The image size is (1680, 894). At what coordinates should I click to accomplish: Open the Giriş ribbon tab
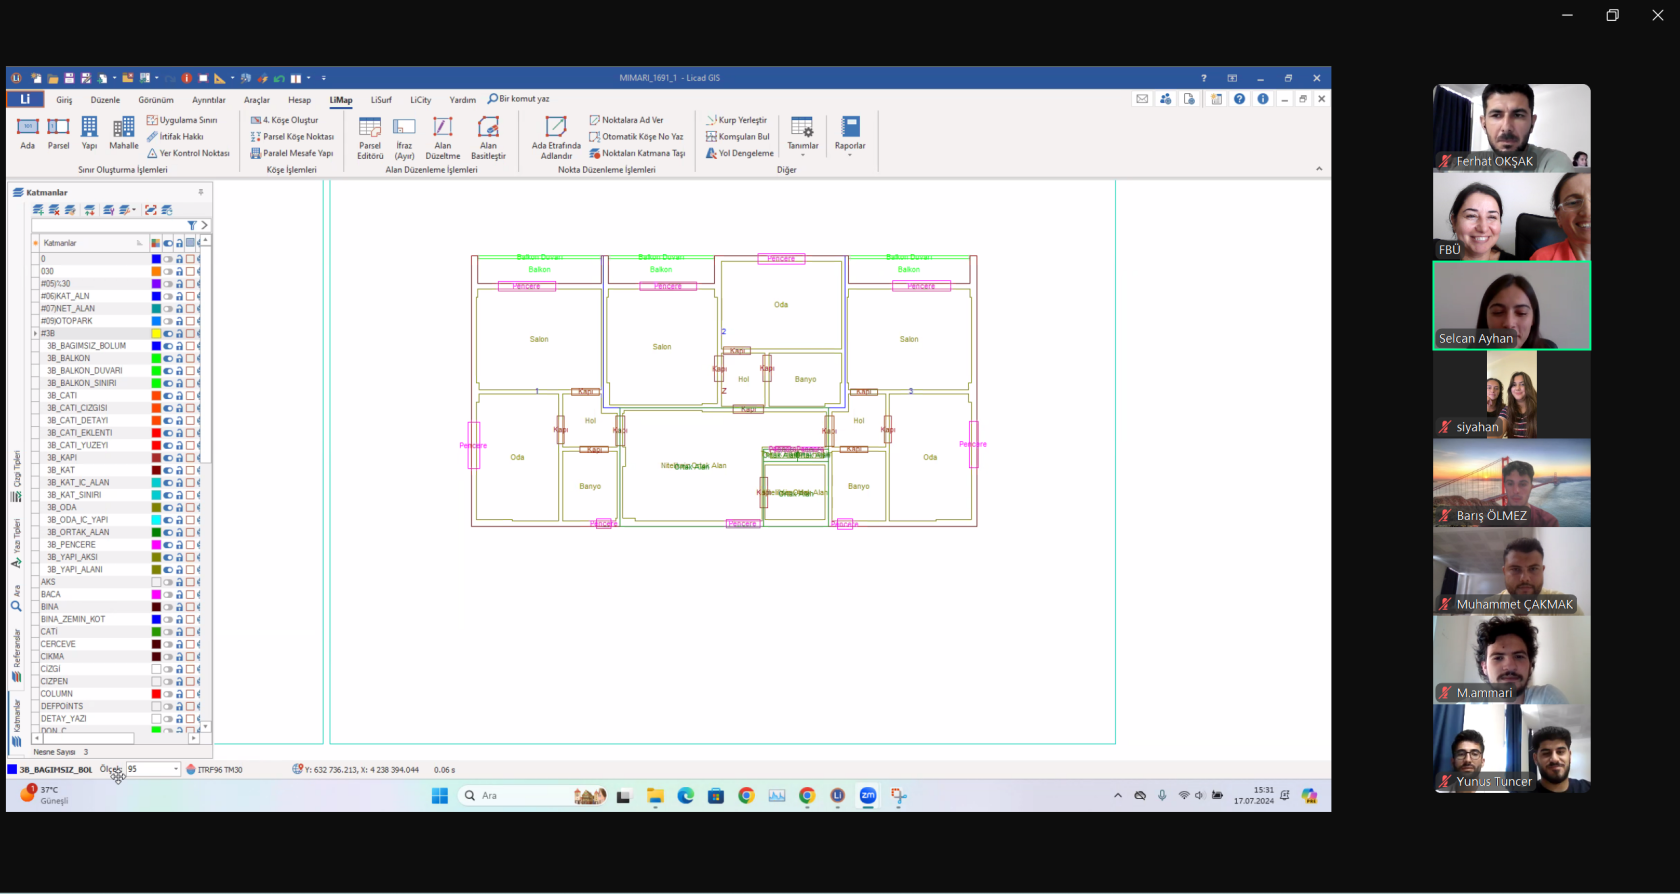(64, 100)
